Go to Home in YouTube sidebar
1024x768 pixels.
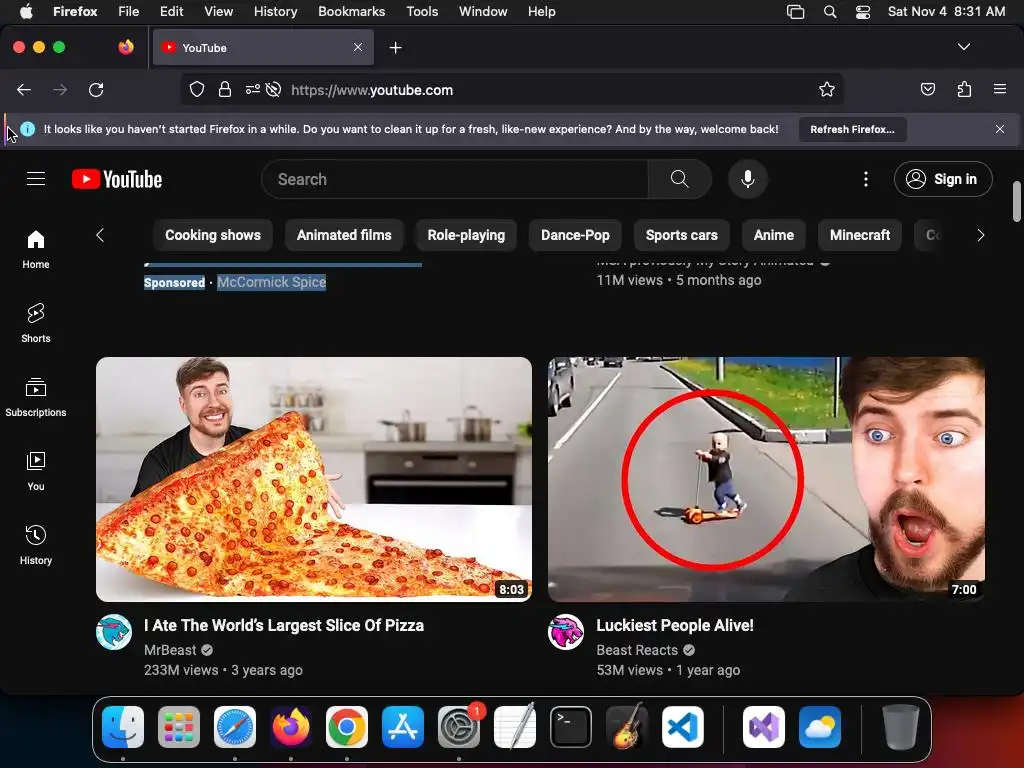[36, 249]
